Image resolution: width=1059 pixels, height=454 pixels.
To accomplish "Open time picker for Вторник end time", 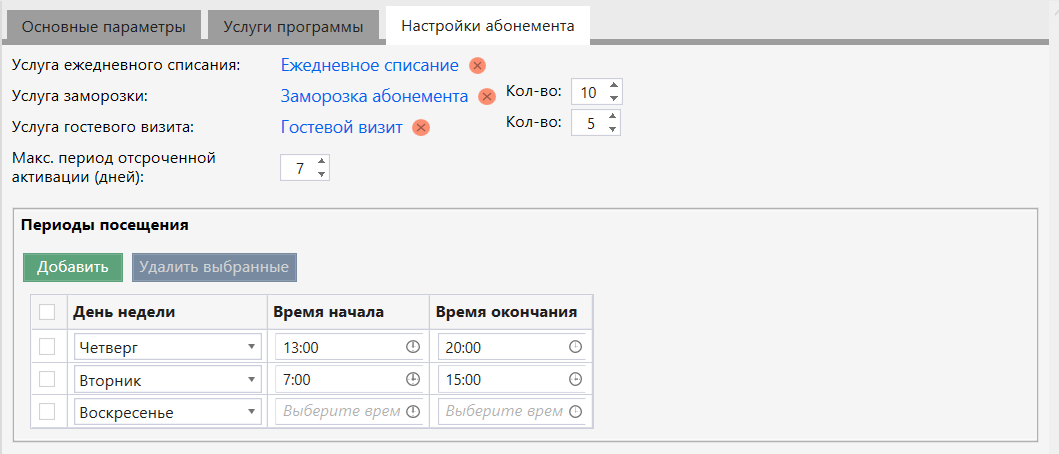I will [x=575, y=380].
